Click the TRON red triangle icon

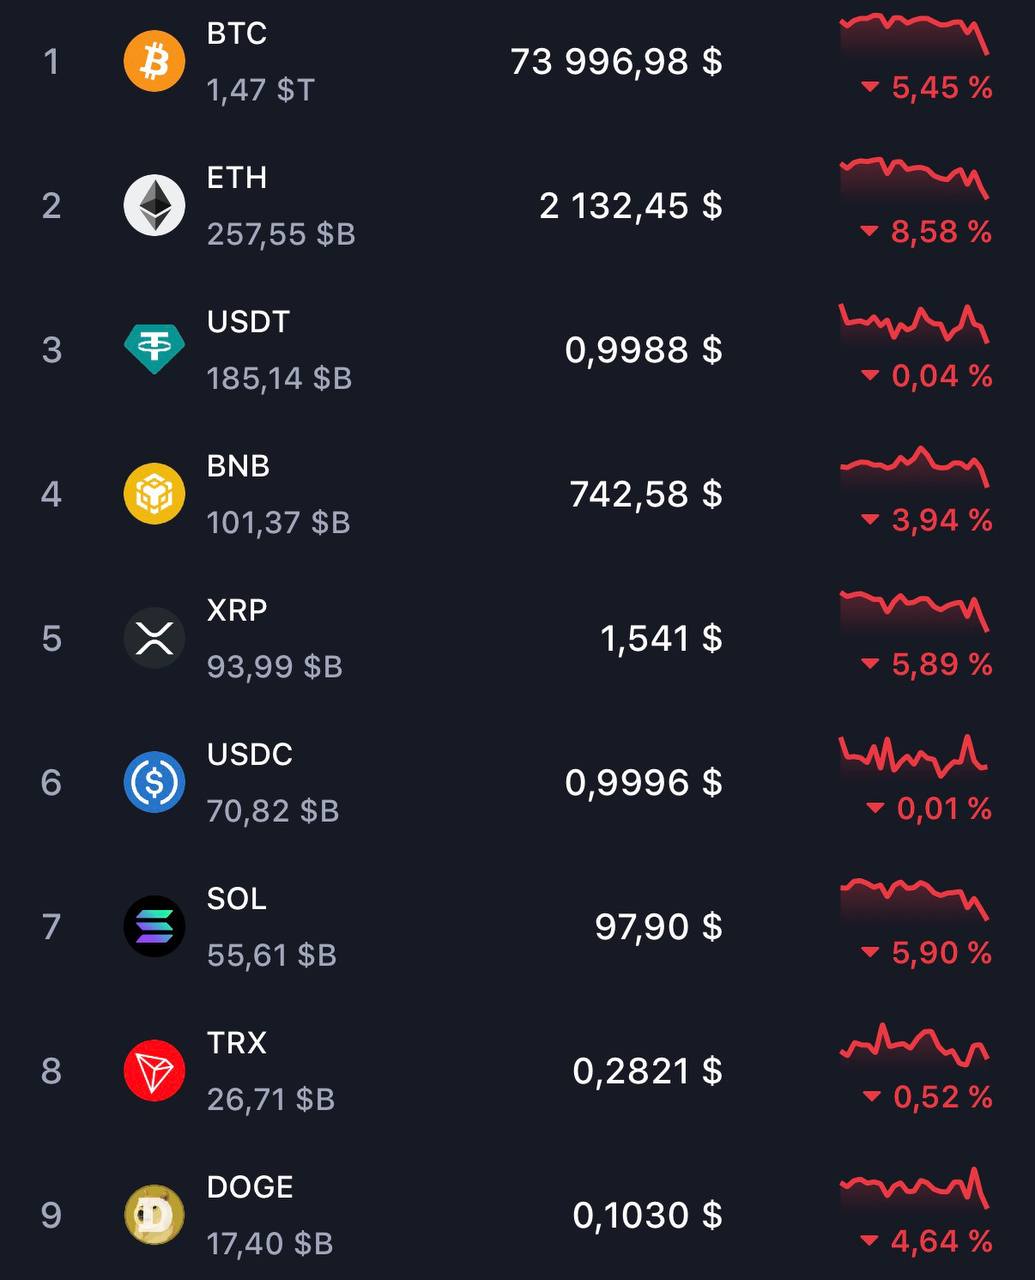pos(154,1070)
